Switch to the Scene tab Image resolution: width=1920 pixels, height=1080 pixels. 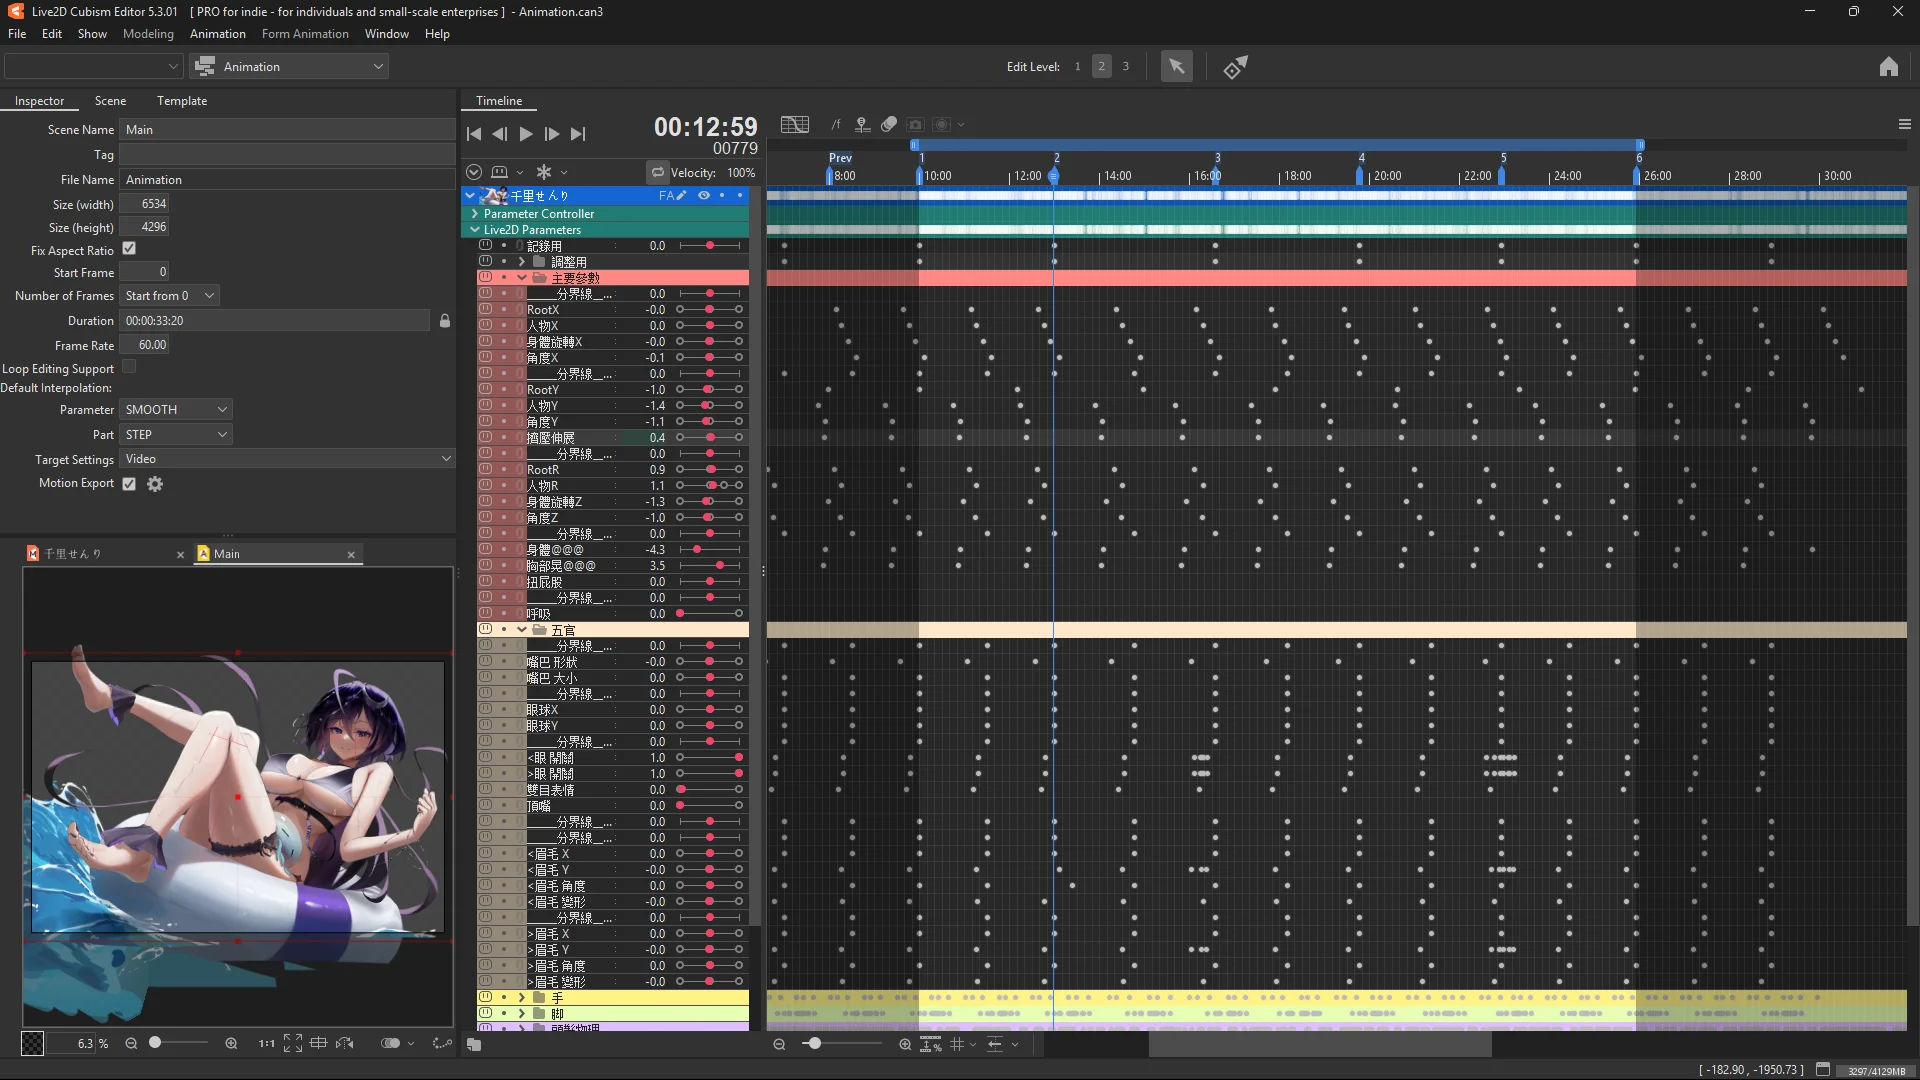(110, 101)
